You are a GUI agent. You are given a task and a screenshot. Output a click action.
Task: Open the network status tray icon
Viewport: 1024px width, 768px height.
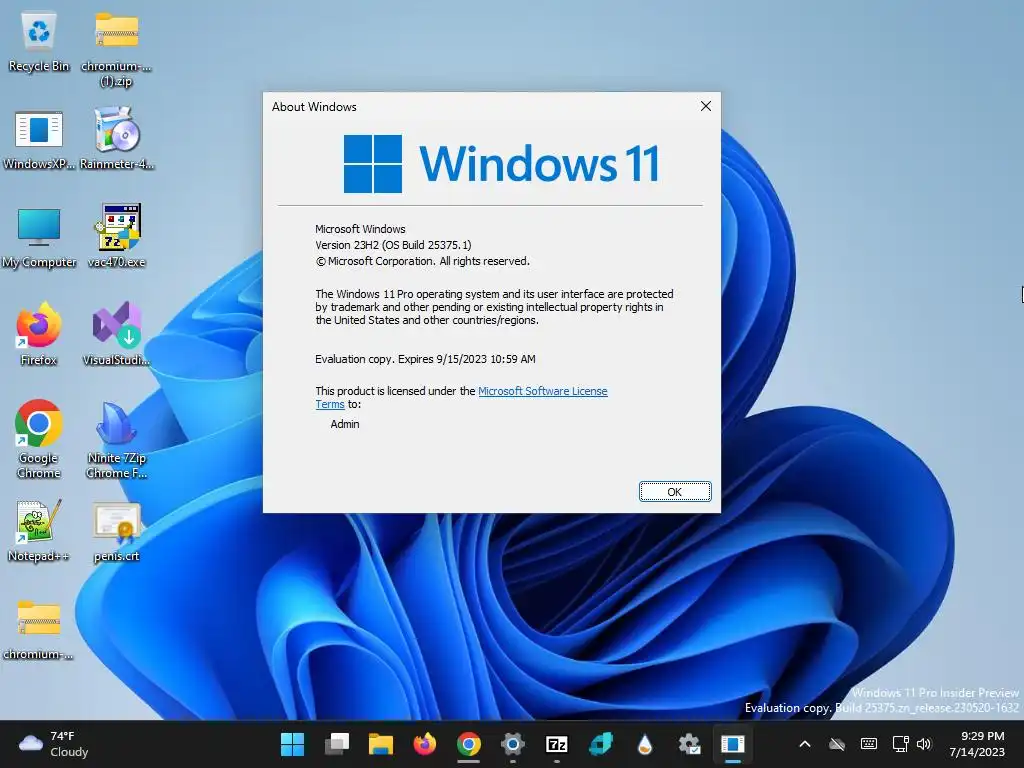(x=901, y=744)
